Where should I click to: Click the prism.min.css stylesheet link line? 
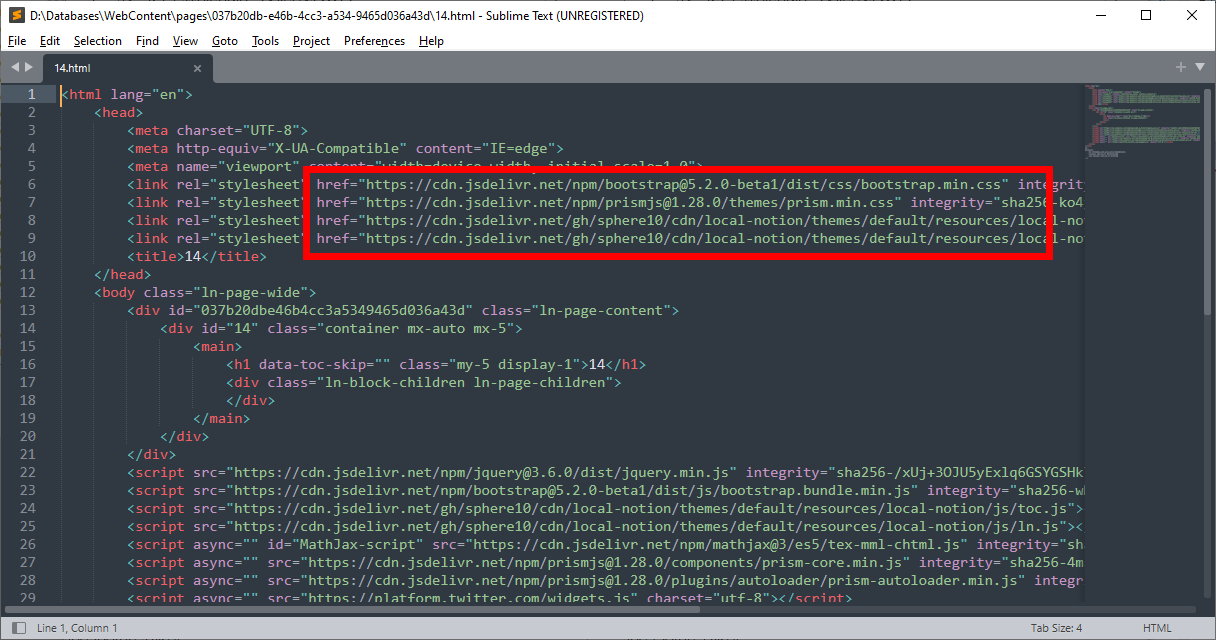(x=605, y=202)
